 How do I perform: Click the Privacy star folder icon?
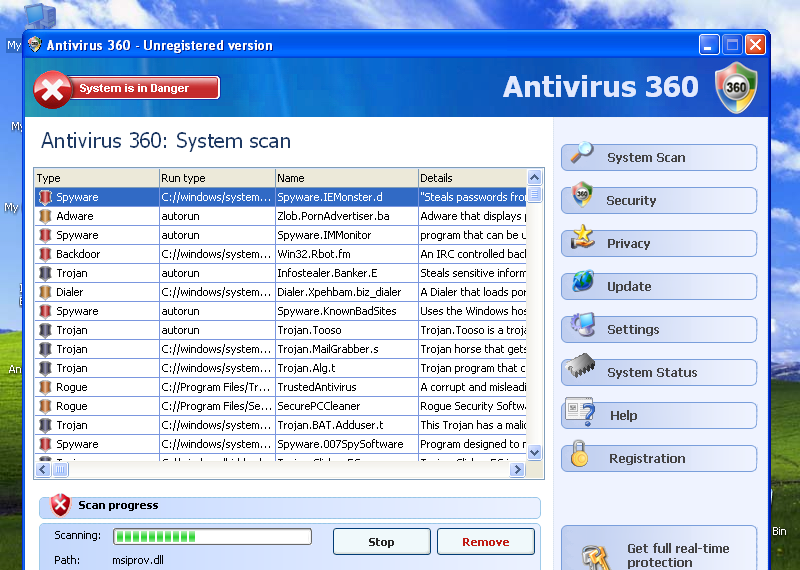pyautogui.click(x=582, y=239)
